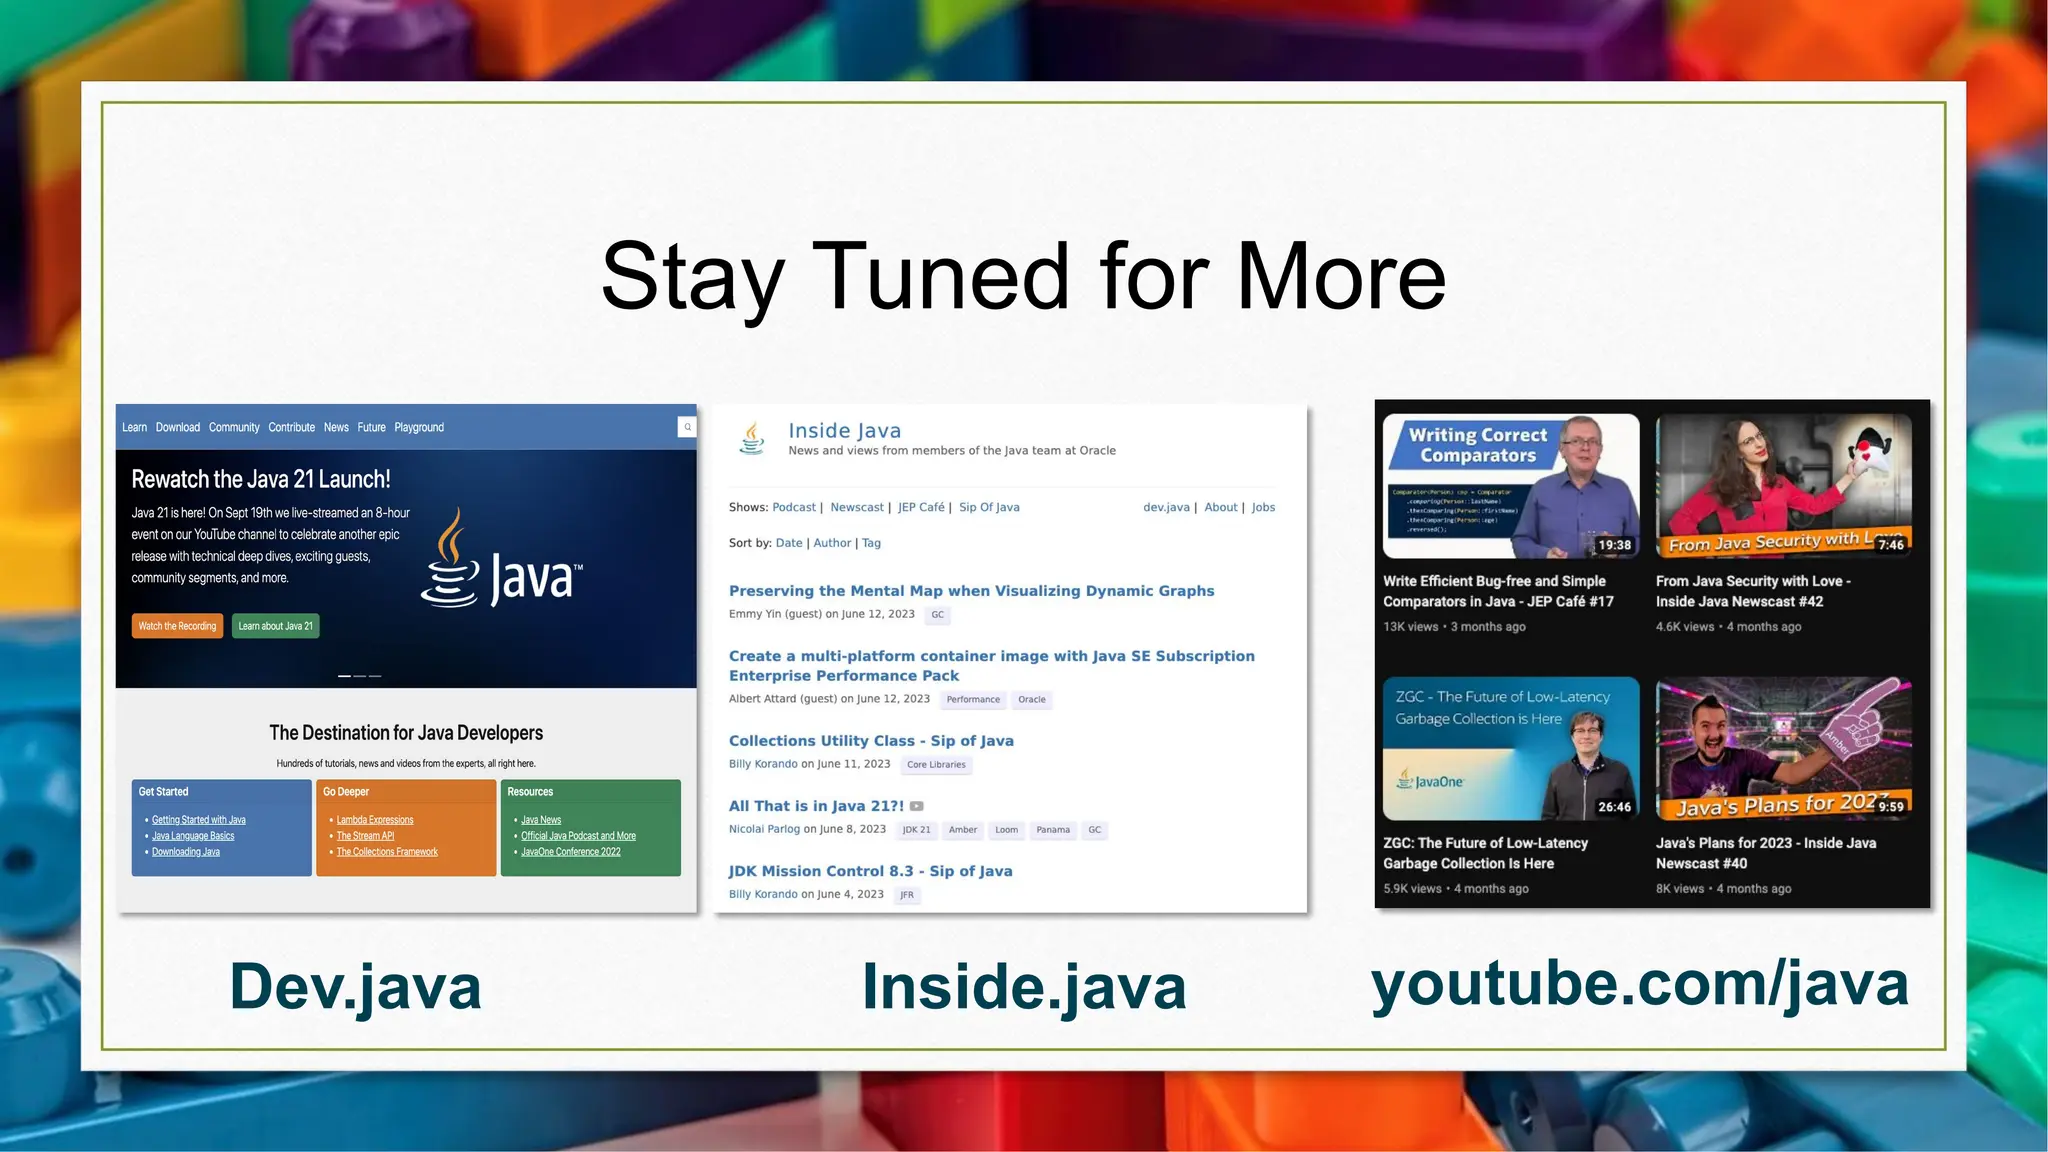Select Future in the navigation bar
This screenshot has width=2048, height=1152.
pos(371,427)
